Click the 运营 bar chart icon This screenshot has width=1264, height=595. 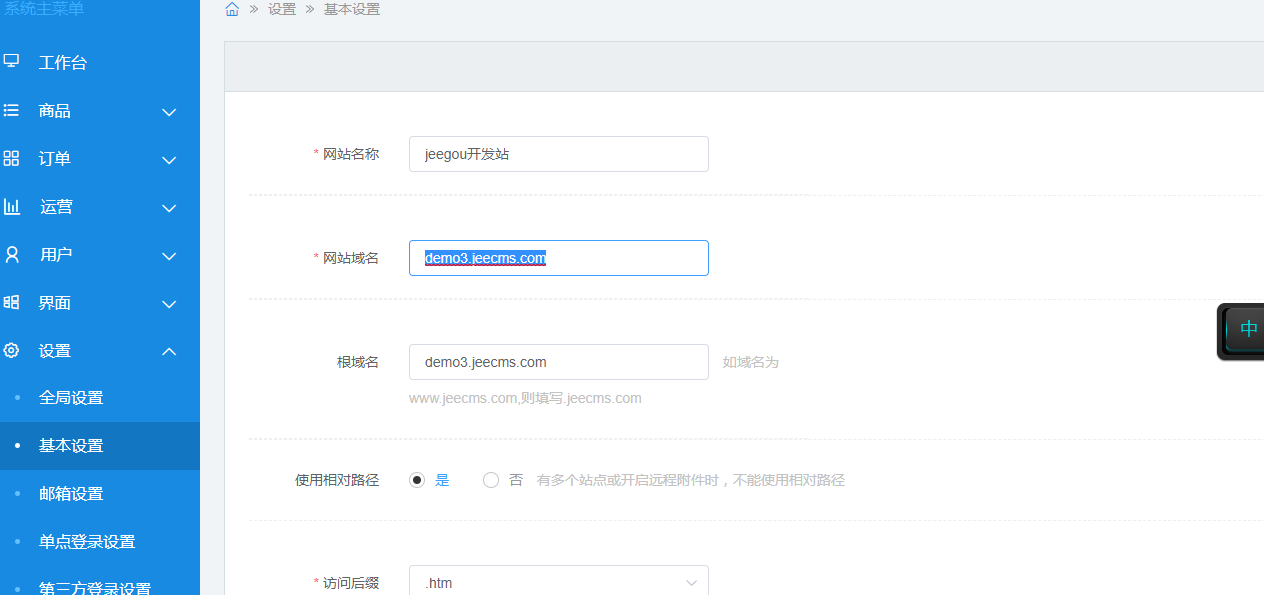(11, 206)
